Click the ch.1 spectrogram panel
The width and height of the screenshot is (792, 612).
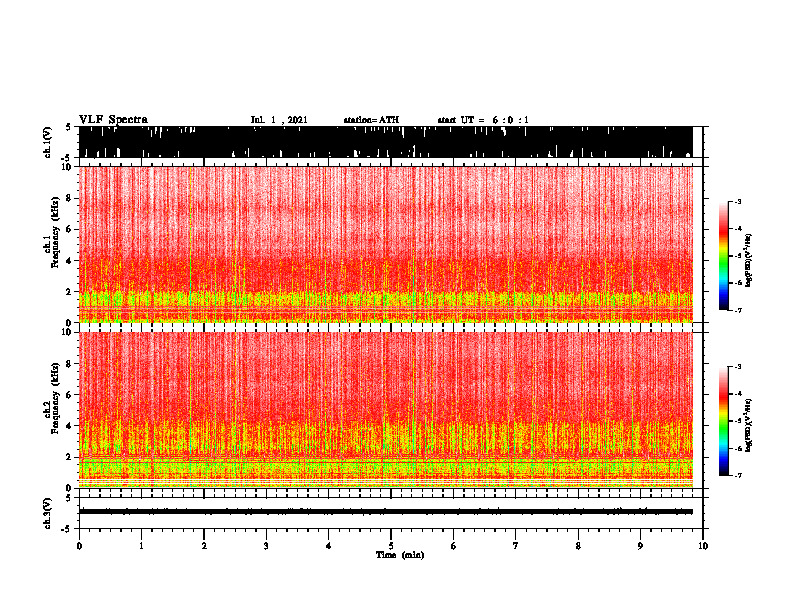click(x=386, y=244)
